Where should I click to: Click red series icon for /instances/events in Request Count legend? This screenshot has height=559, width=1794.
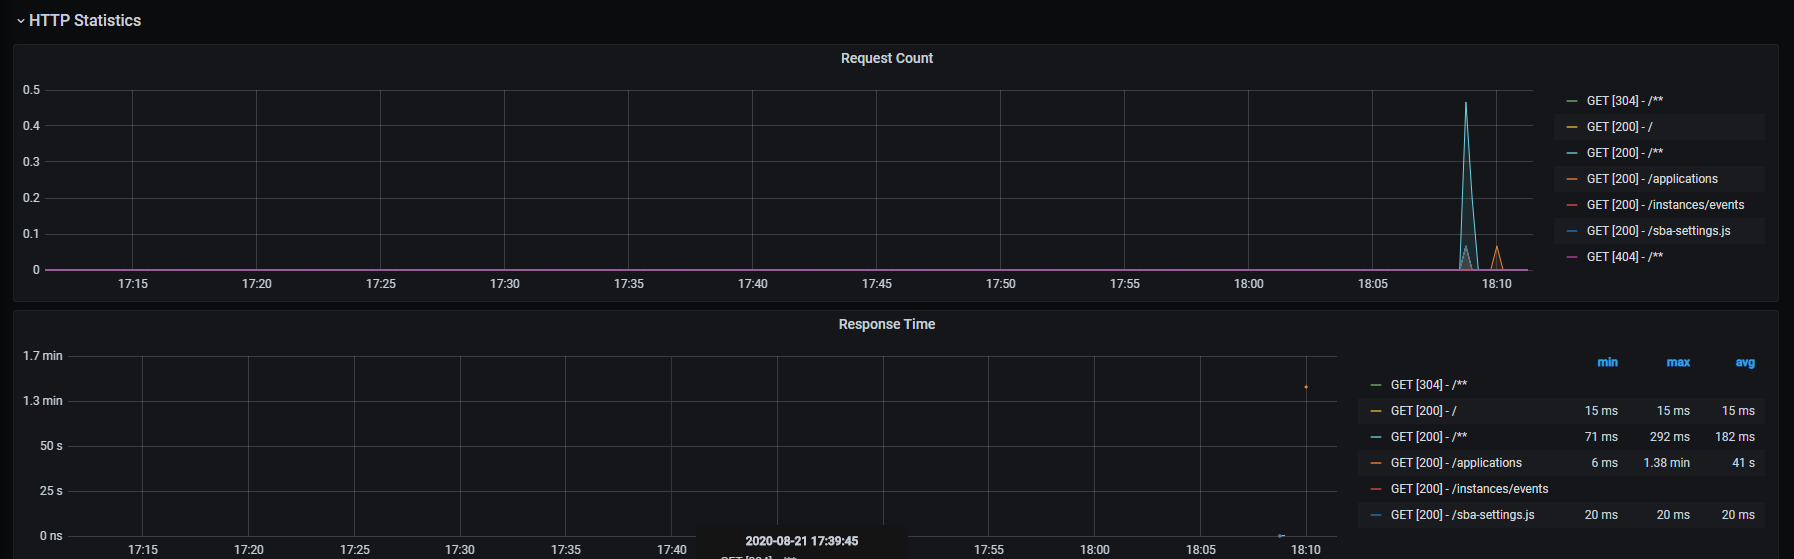click(x=1572, y=205)
